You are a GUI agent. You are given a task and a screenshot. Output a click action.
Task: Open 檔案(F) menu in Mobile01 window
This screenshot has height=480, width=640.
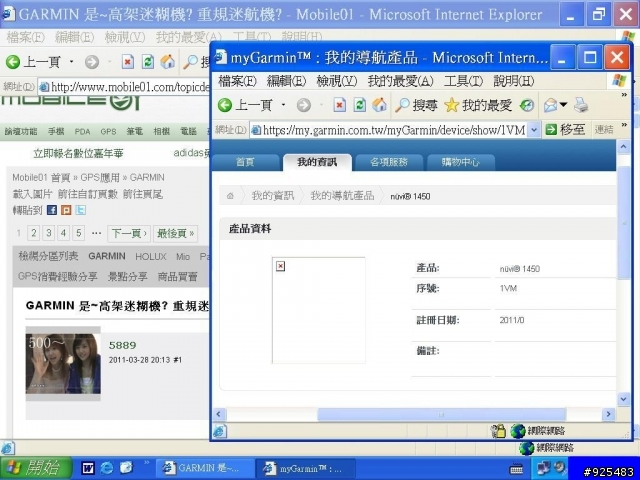[25, 38]
